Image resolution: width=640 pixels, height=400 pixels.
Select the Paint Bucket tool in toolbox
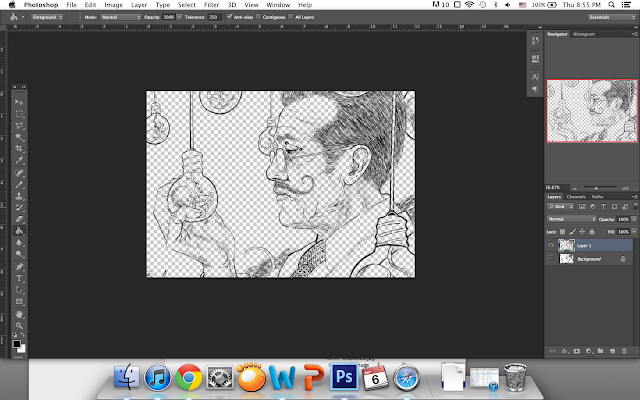pyautogui.click(x=19, y=231)
